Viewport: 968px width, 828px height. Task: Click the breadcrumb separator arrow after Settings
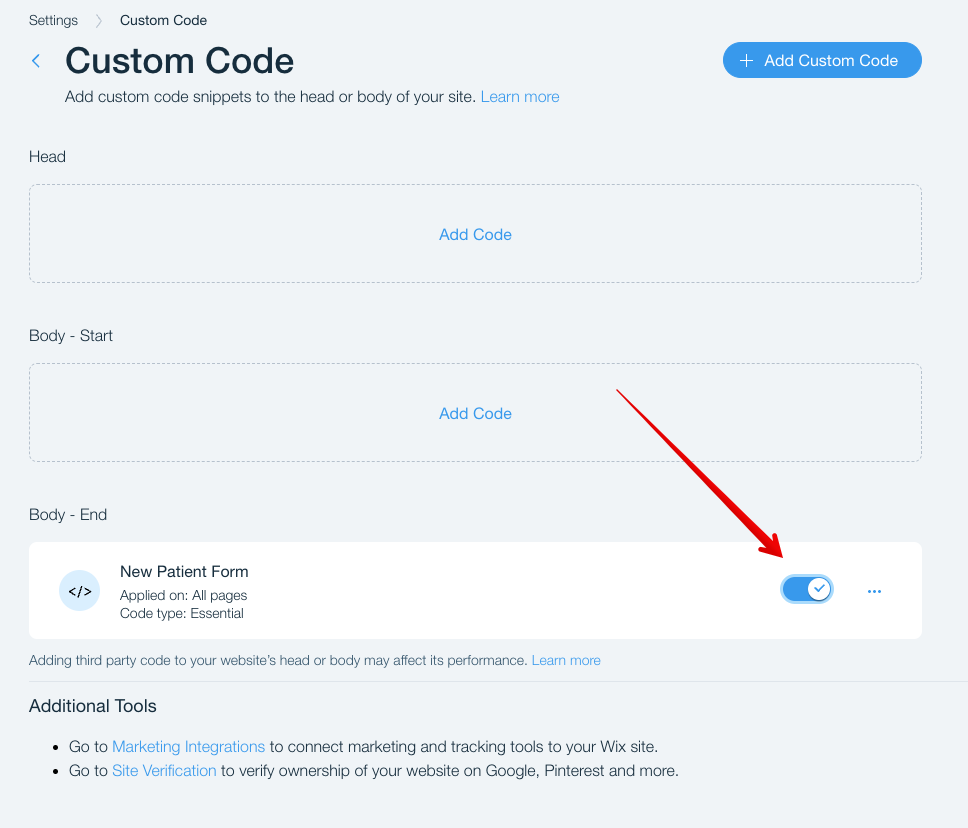click(99, 21)
